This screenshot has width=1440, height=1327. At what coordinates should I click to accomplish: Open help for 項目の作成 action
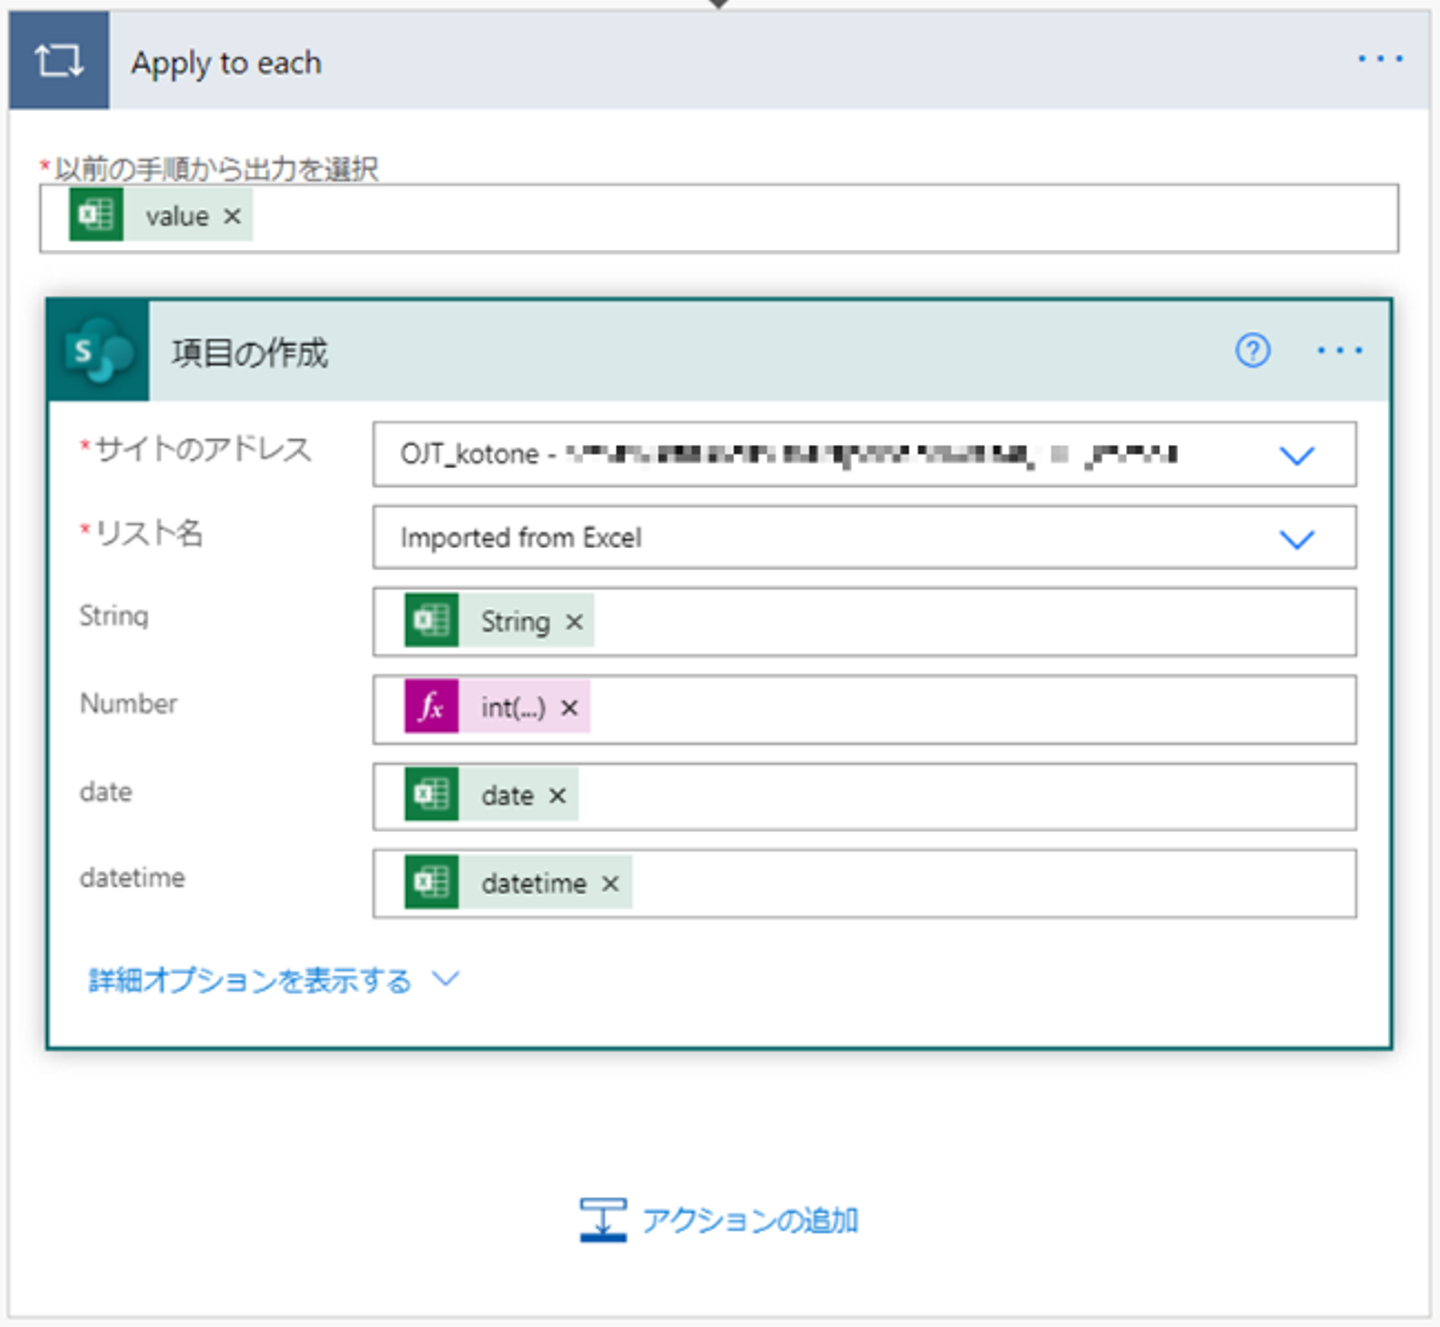click(1252, 351)
